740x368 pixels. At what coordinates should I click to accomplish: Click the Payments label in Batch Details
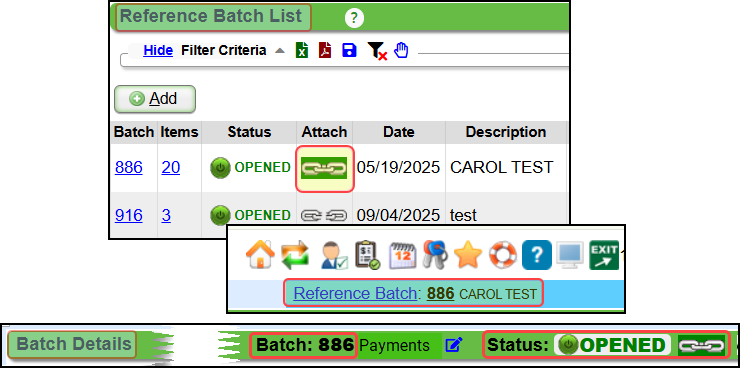(395, 346)
